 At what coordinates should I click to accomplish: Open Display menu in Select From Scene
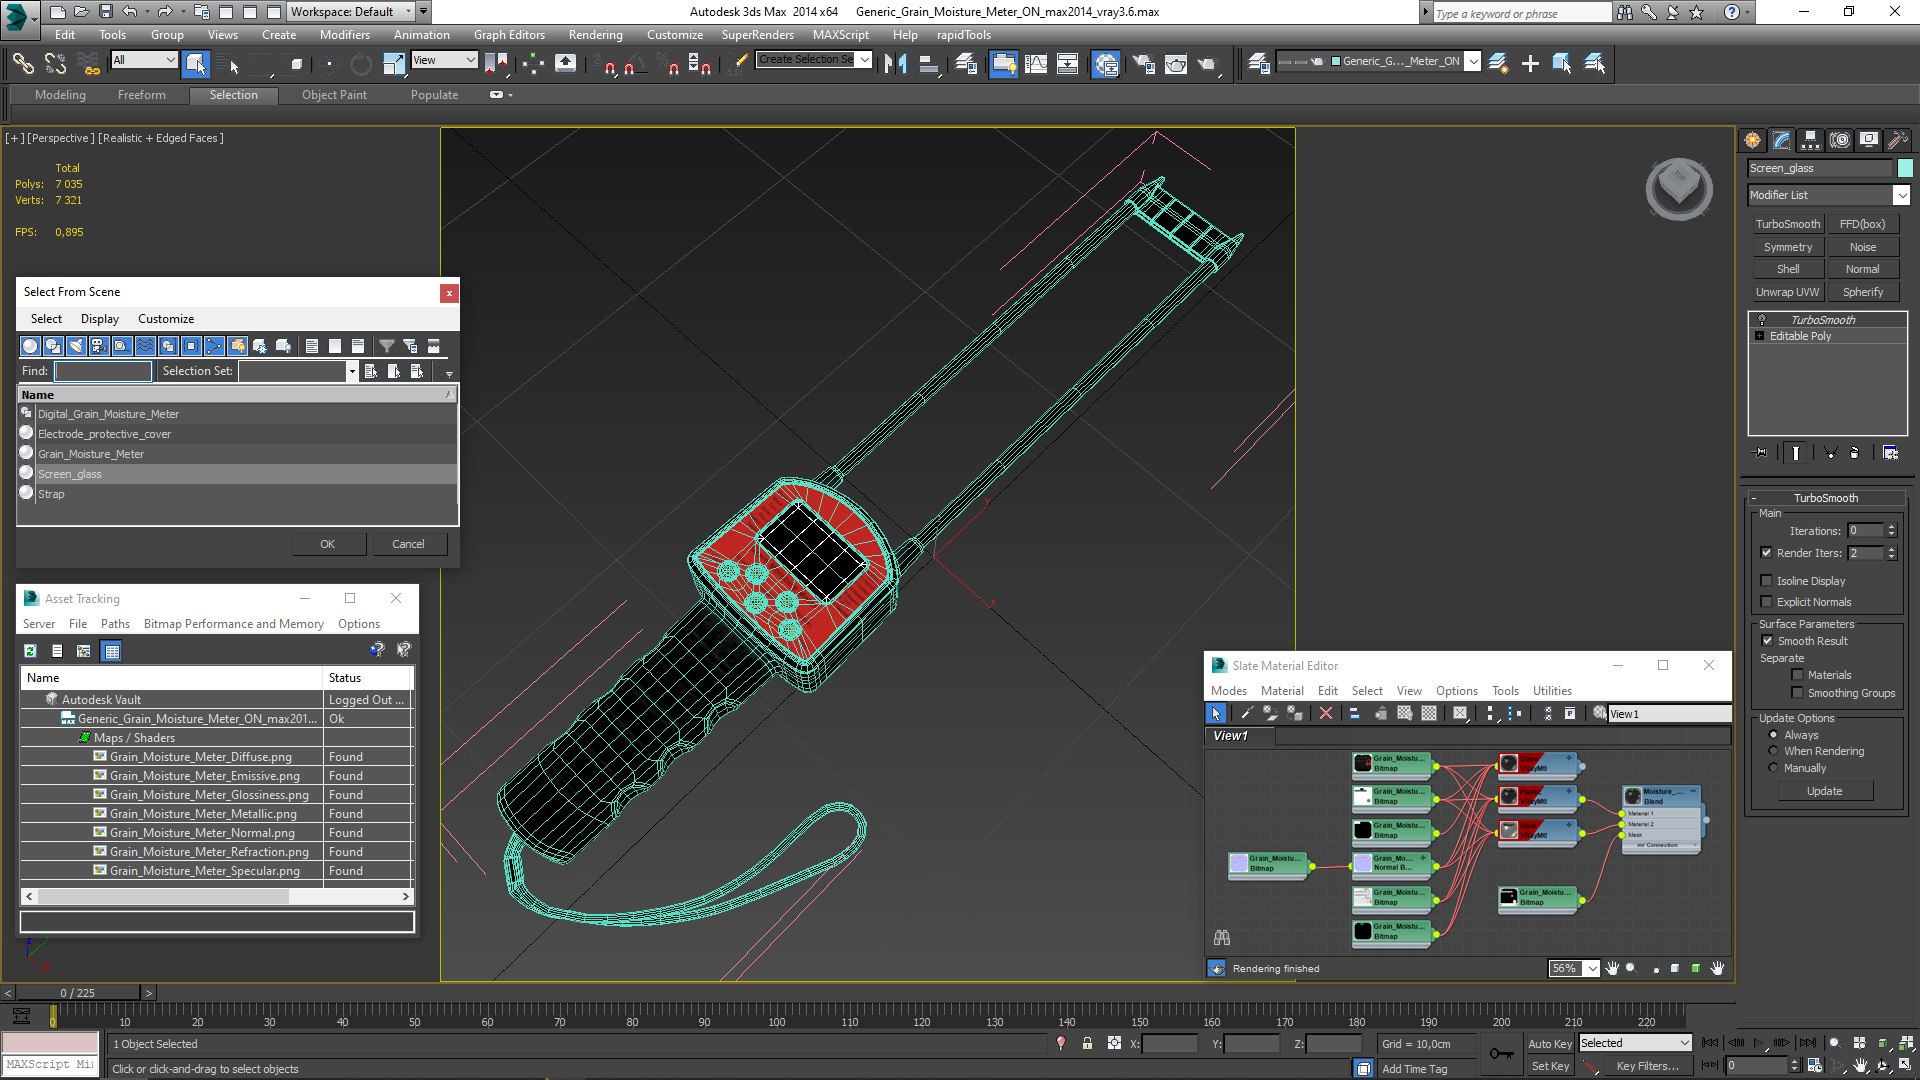(x=100, y=319)
